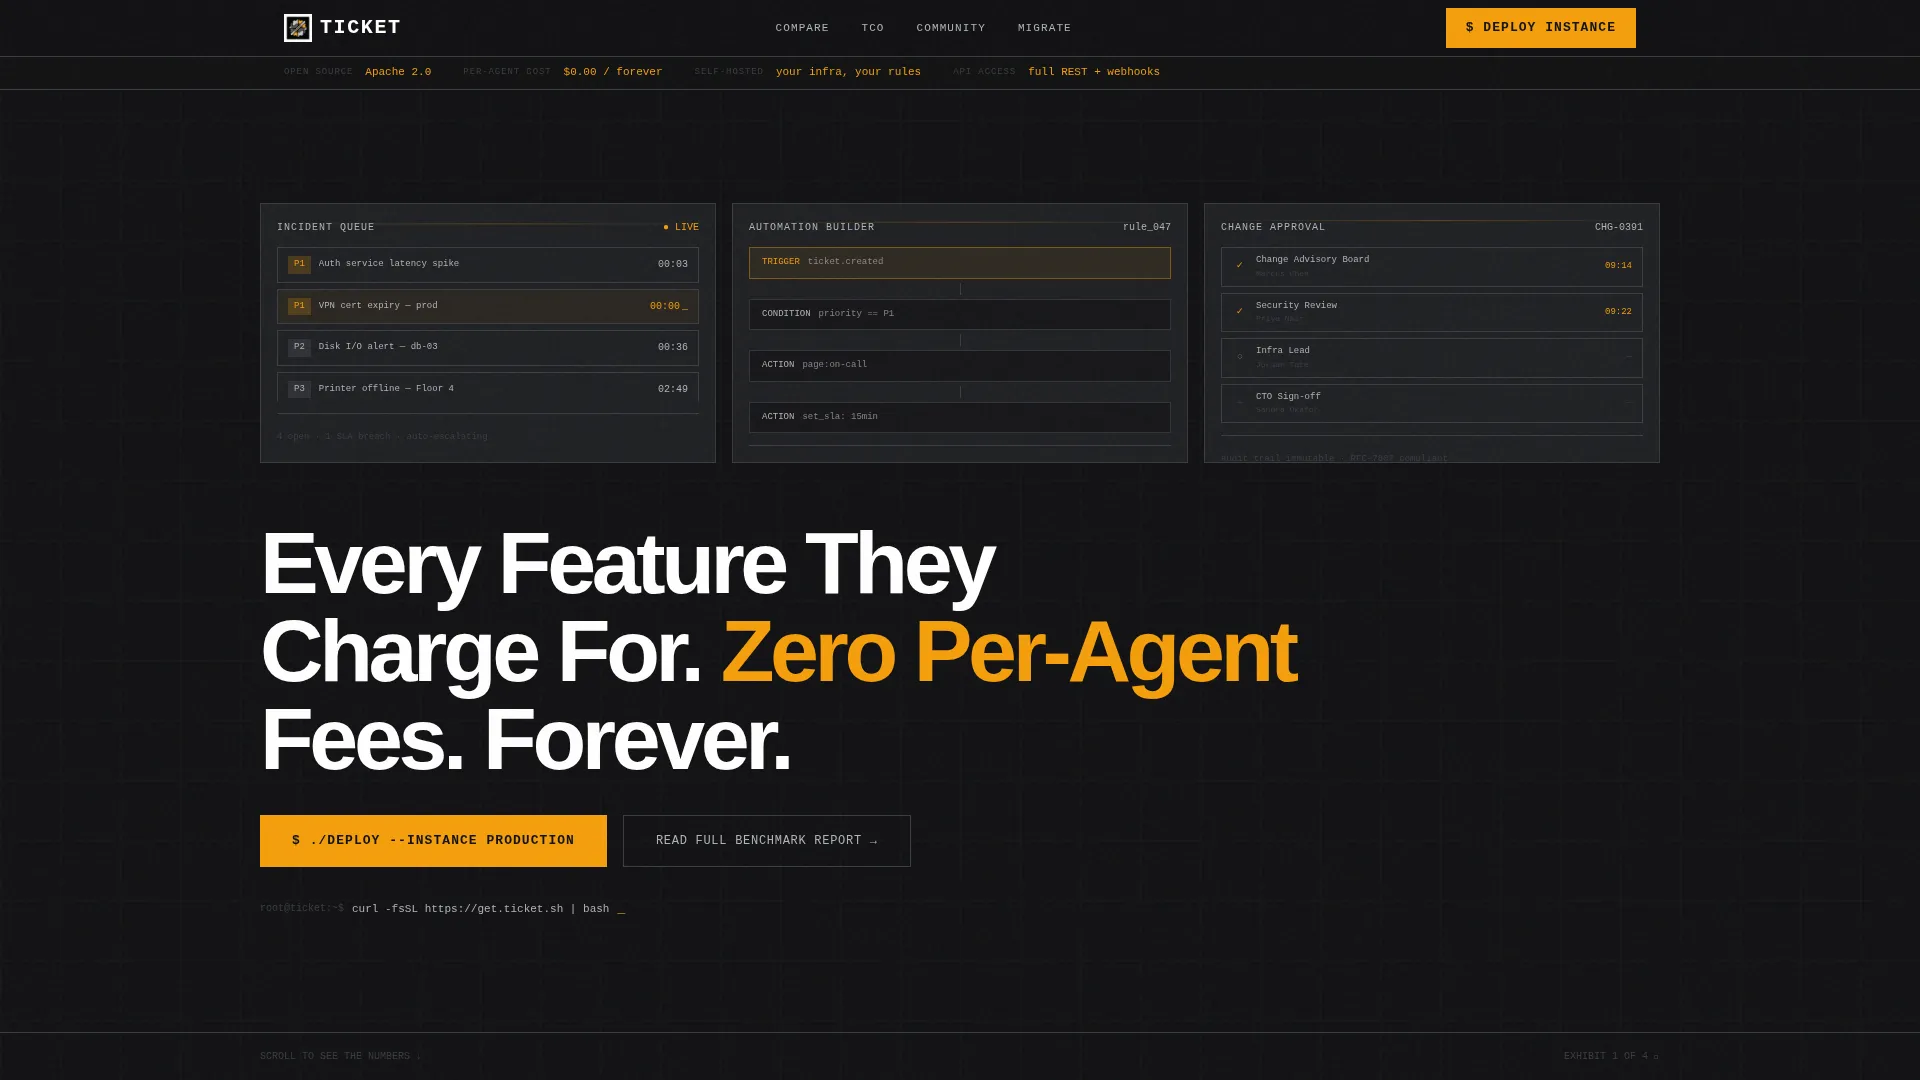Click the Security Review approval text
Image resolution: width=1920 pixels, height=1080 pixels.
(1296, 306)
